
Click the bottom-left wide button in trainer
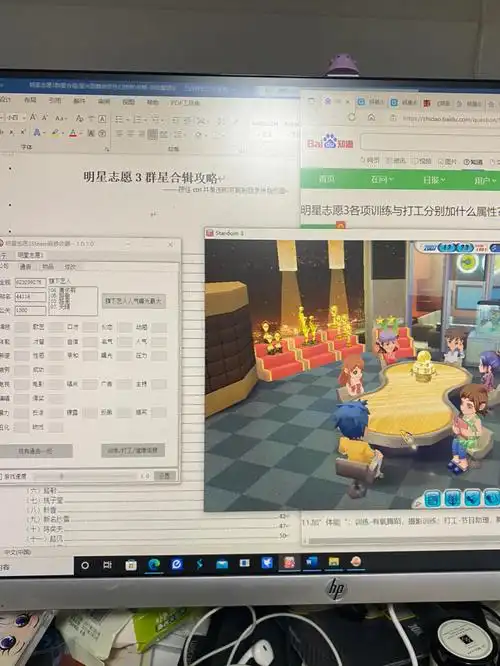coord(36,451)
